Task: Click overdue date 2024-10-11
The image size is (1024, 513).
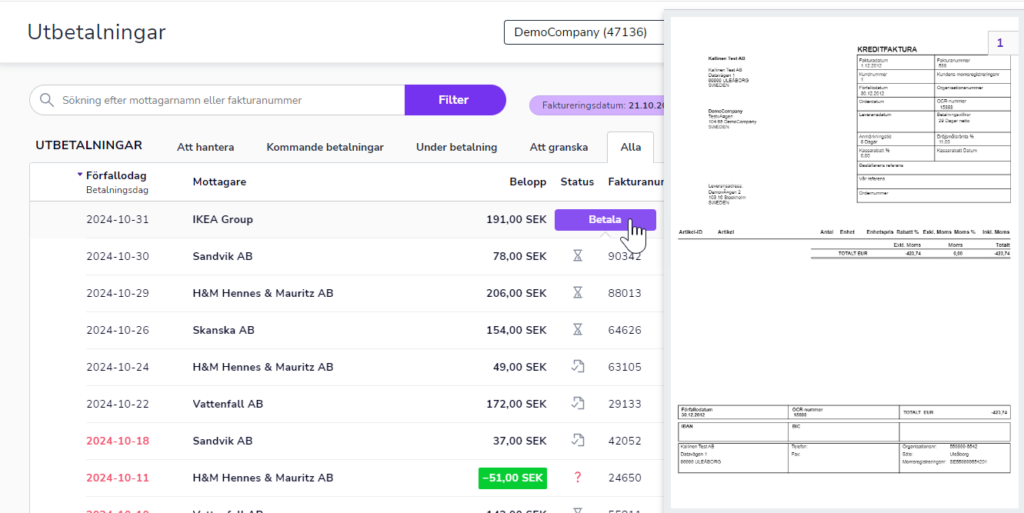Action: [x=118, y=478]
